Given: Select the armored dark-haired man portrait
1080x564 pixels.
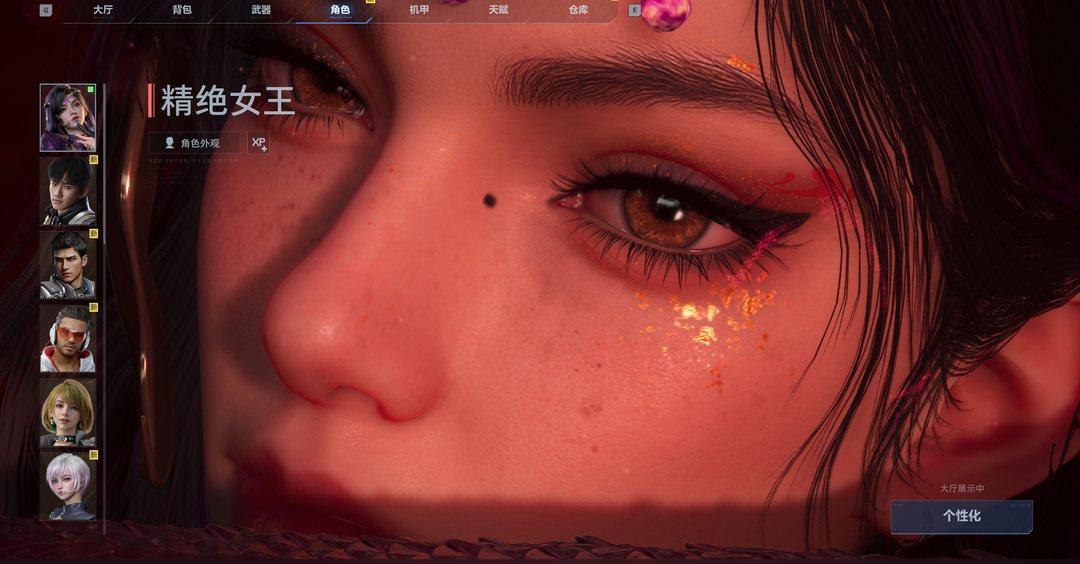Looking at the screenshot, I should tap(68, 265).
